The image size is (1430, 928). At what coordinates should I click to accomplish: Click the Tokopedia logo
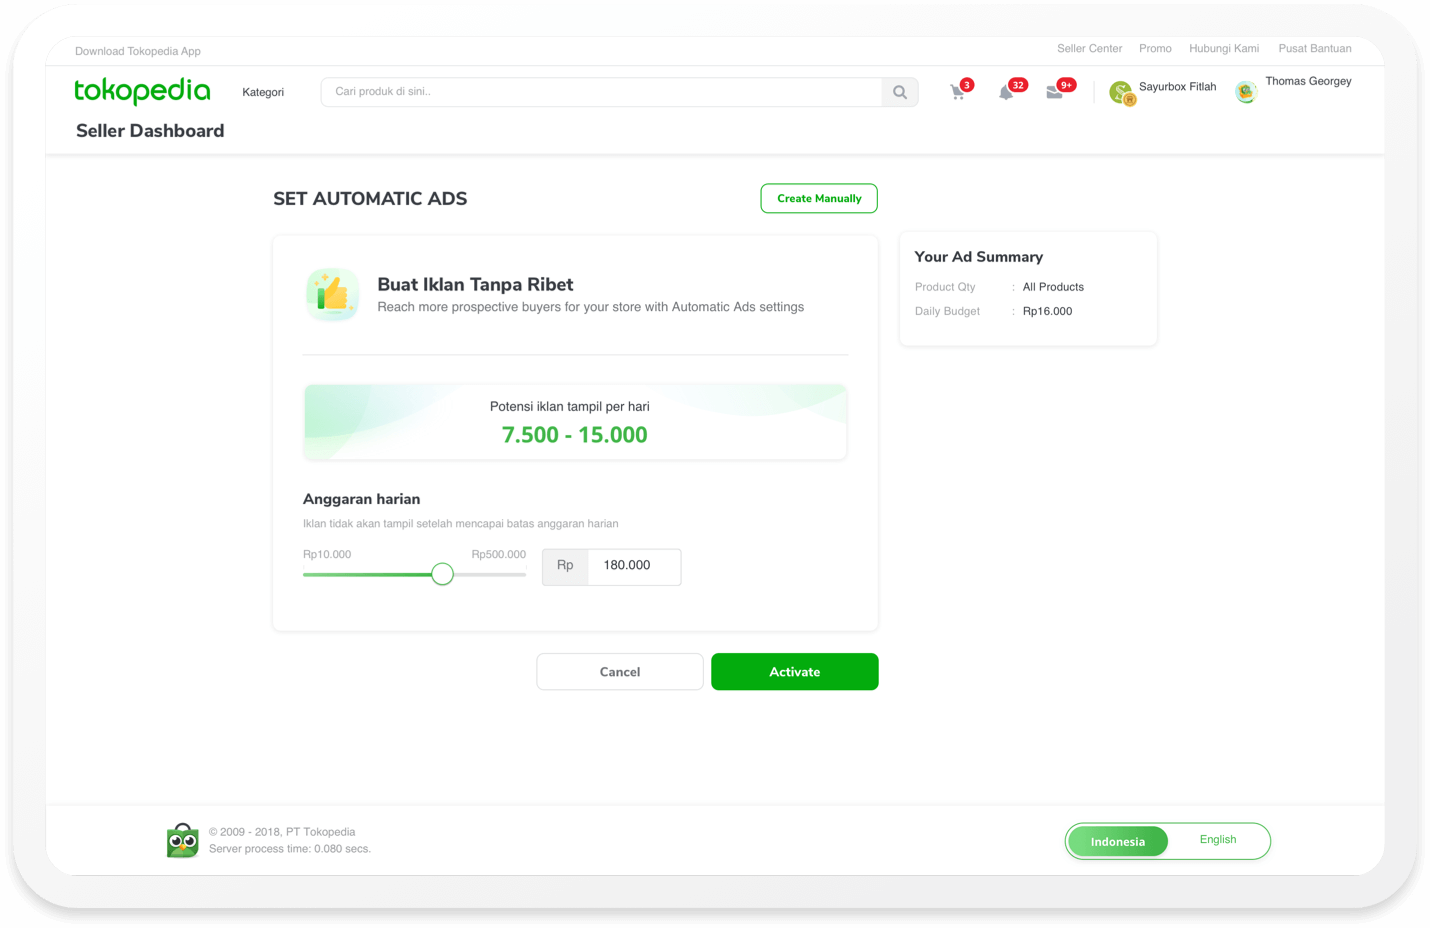point(142,91)
